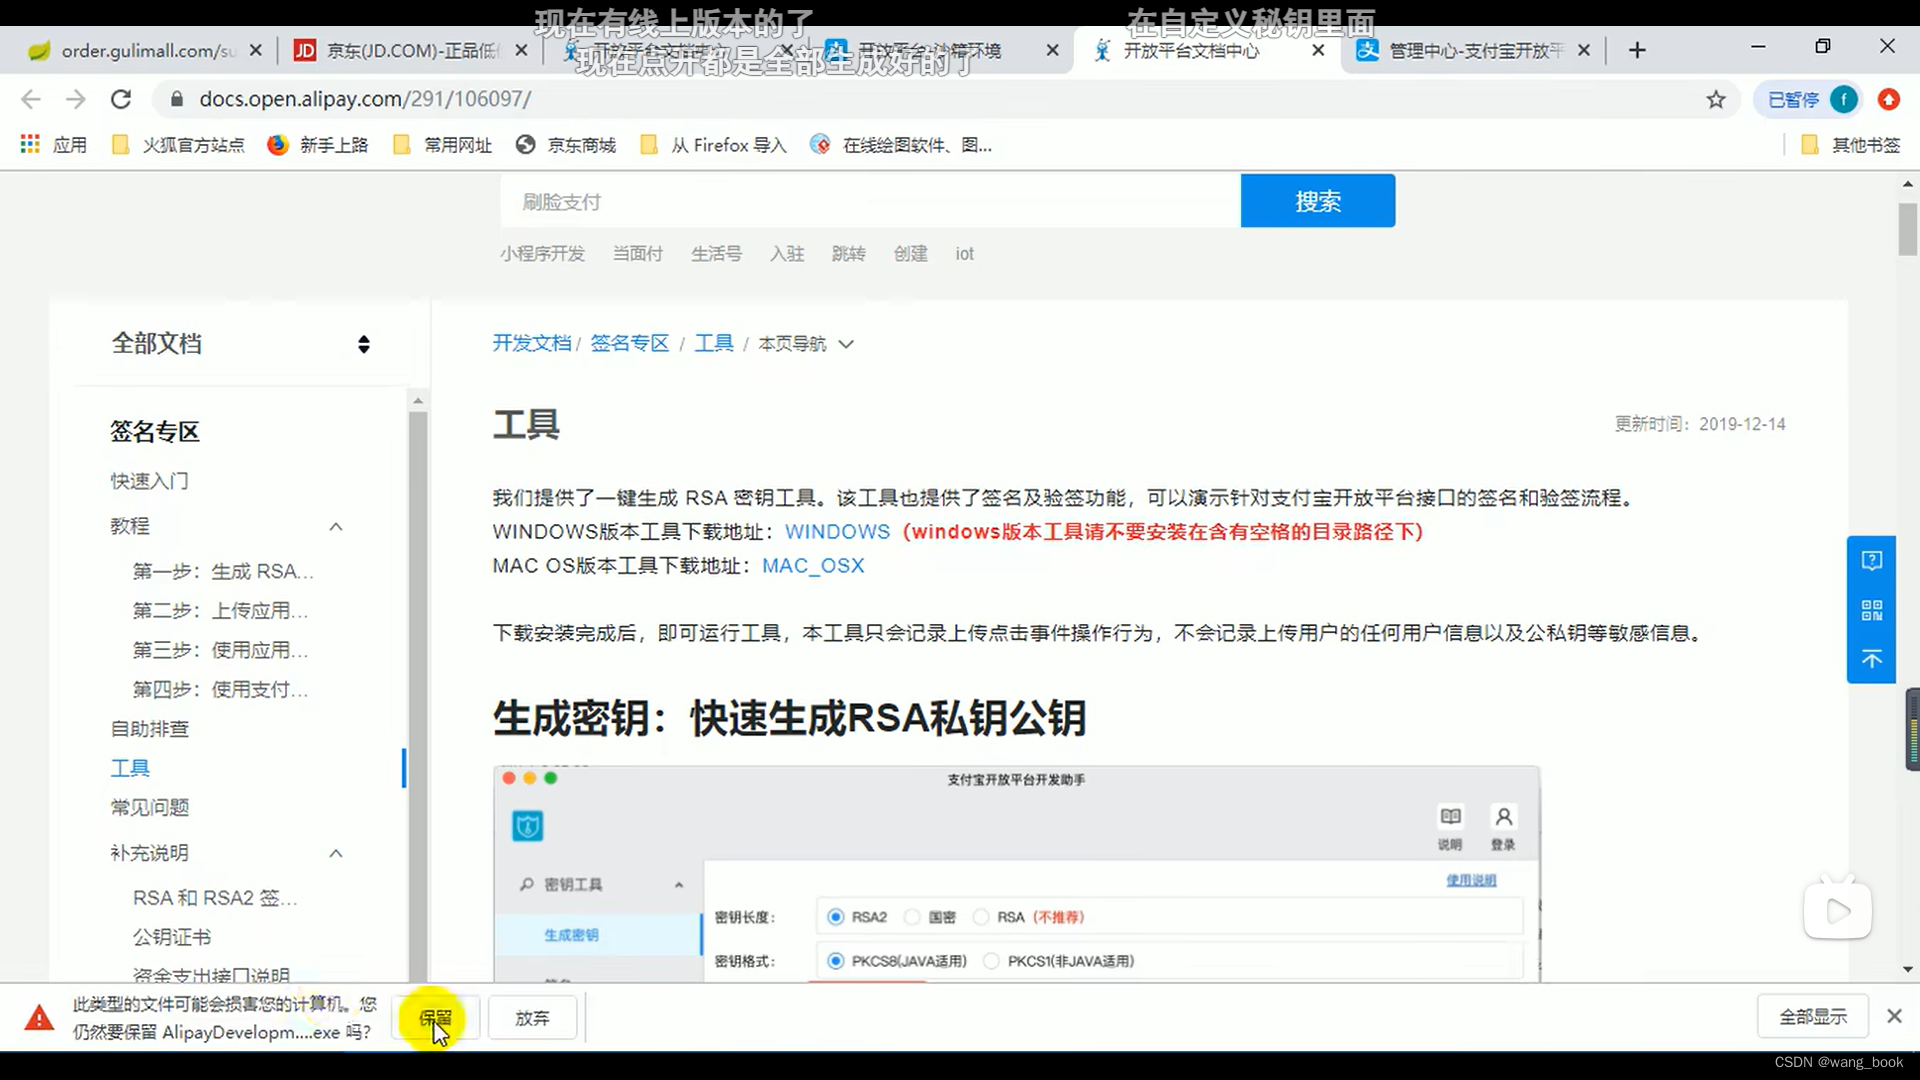Collapse the 补充说明 section in sidebar
The width and height of the screenshot is (1920, 1080).
(336, 853)
